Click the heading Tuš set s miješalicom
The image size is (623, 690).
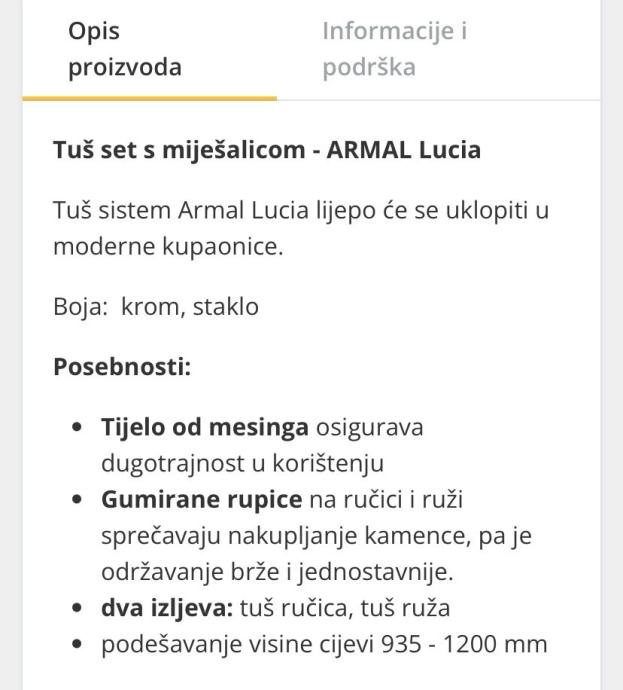266,151
